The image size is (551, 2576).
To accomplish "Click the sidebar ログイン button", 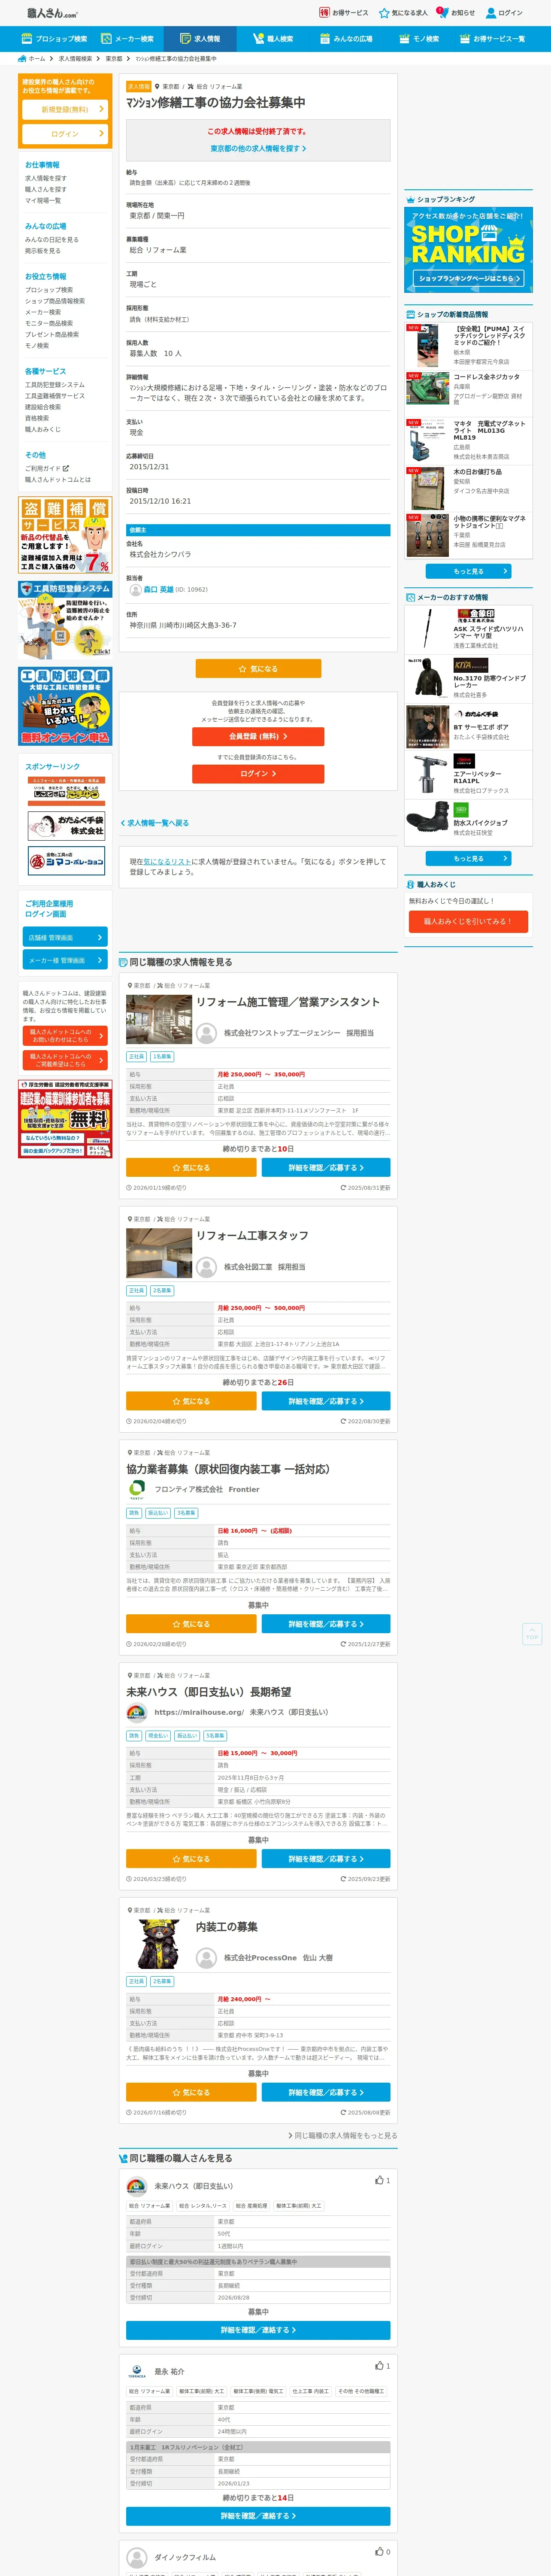I will [65, 134].
